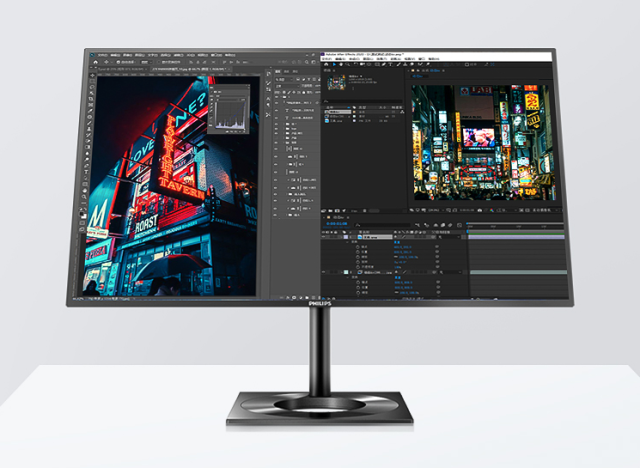Click the lavender label color of timeline layer one

pos(346,237)
